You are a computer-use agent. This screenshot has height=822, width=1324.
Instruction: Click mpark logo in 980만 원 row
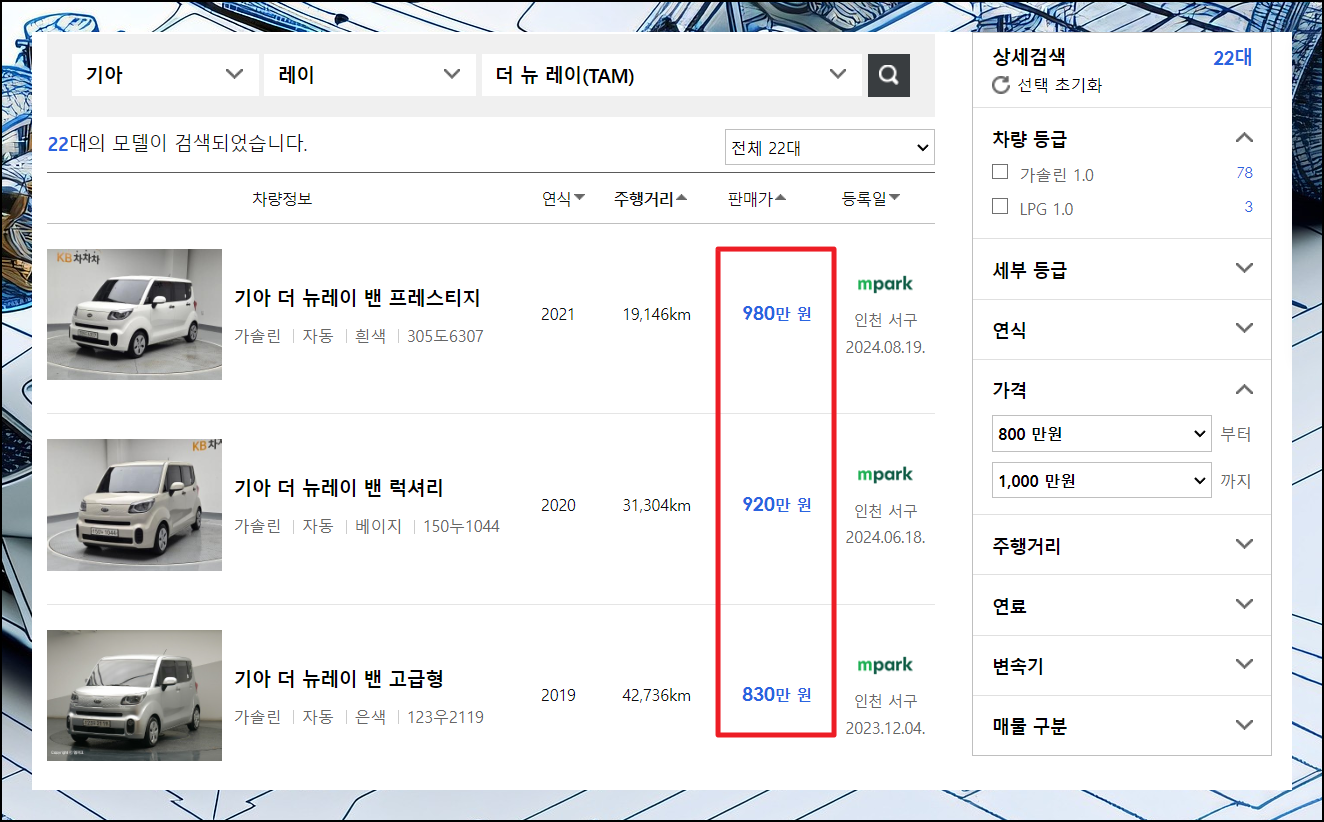pos(885,284)
